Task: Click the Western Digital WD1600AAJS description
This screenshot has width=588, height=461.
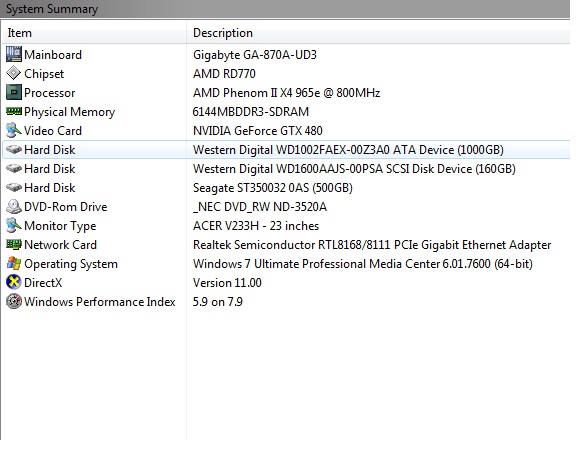Action: 354,169
